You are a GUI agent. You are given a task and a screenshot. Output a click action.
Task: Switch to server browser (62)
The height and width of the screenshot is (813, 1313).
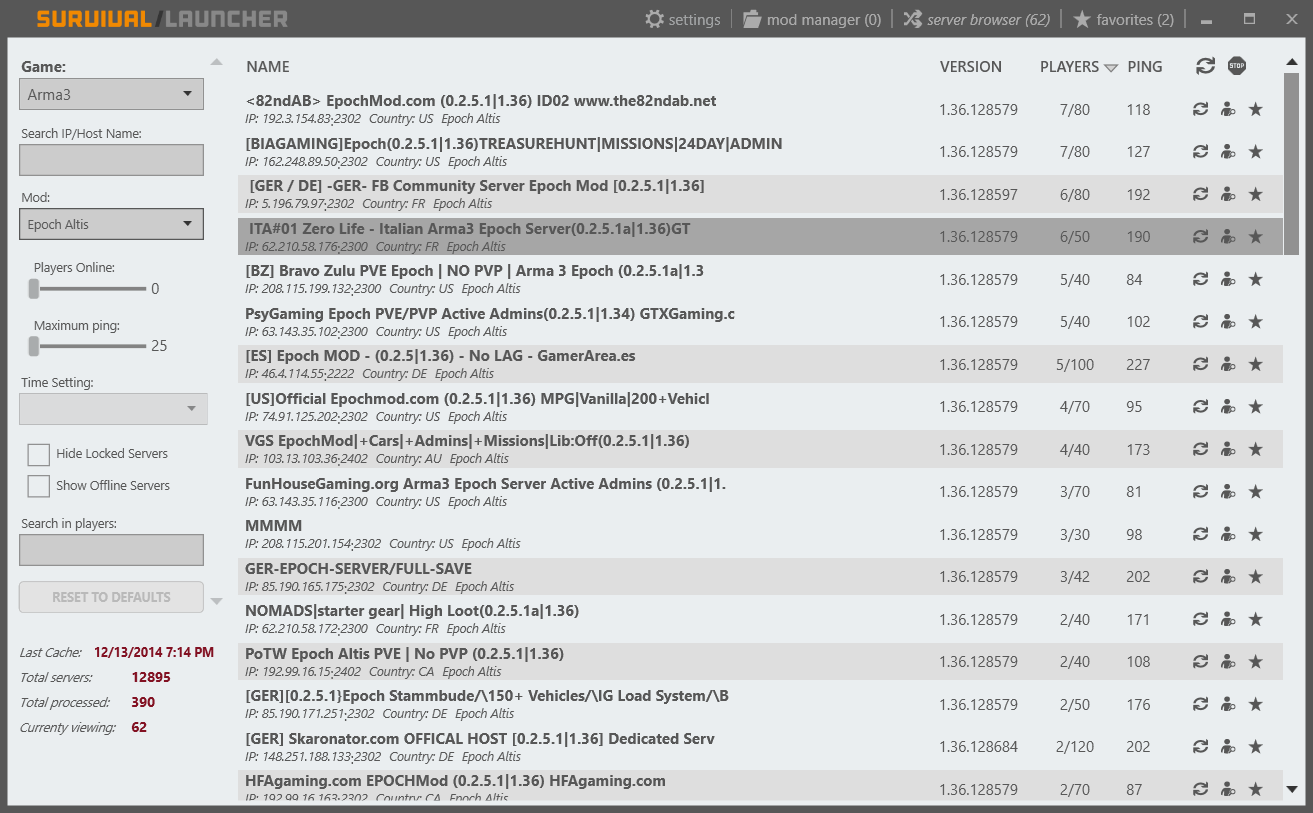click(x=976, y=19)
